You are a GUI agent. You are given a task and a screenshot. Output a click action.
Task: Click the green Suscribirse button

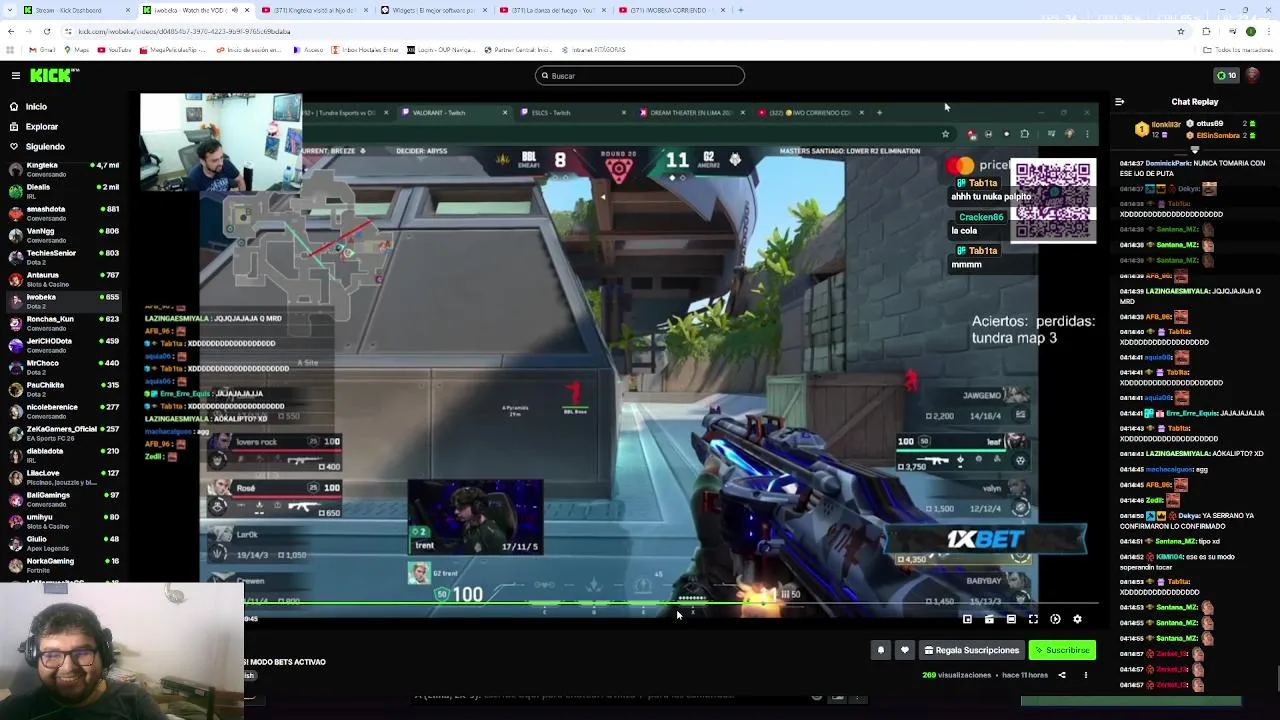(1062, 650)
